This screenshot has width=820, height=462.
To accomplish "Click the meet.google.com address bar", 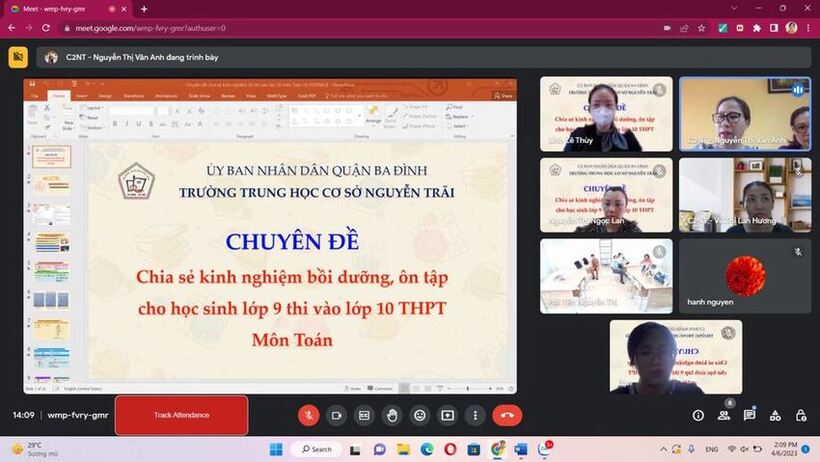I will [x=300, y=28].
